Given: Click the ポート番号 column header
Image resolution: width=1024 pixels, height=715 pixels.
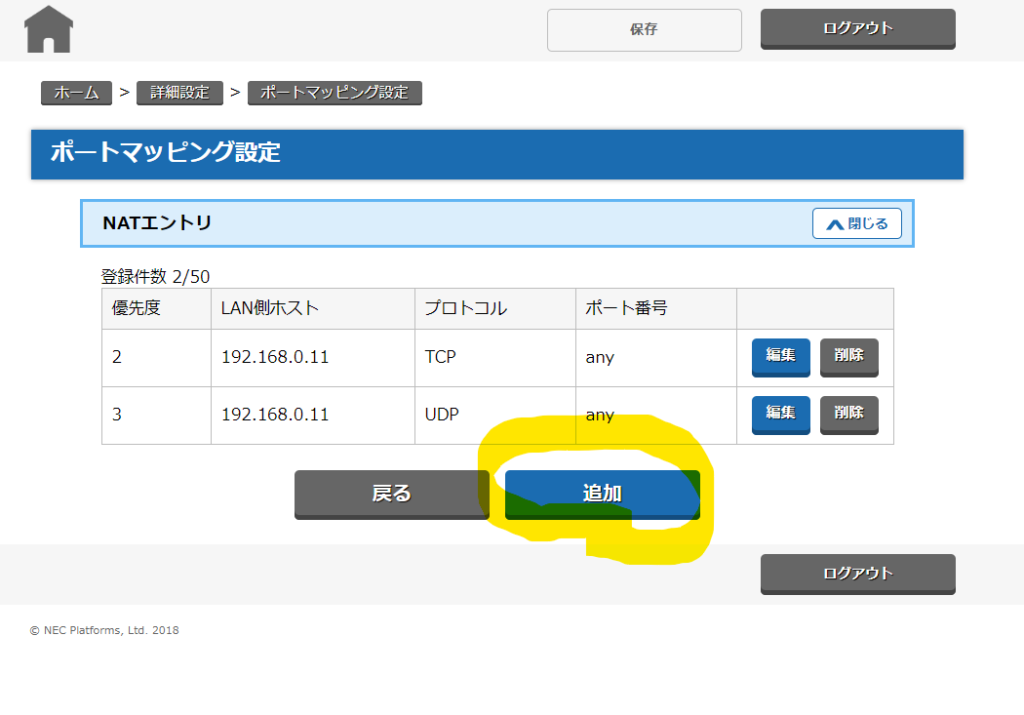Looking at the screenshot, I should [x=656, y=308].
